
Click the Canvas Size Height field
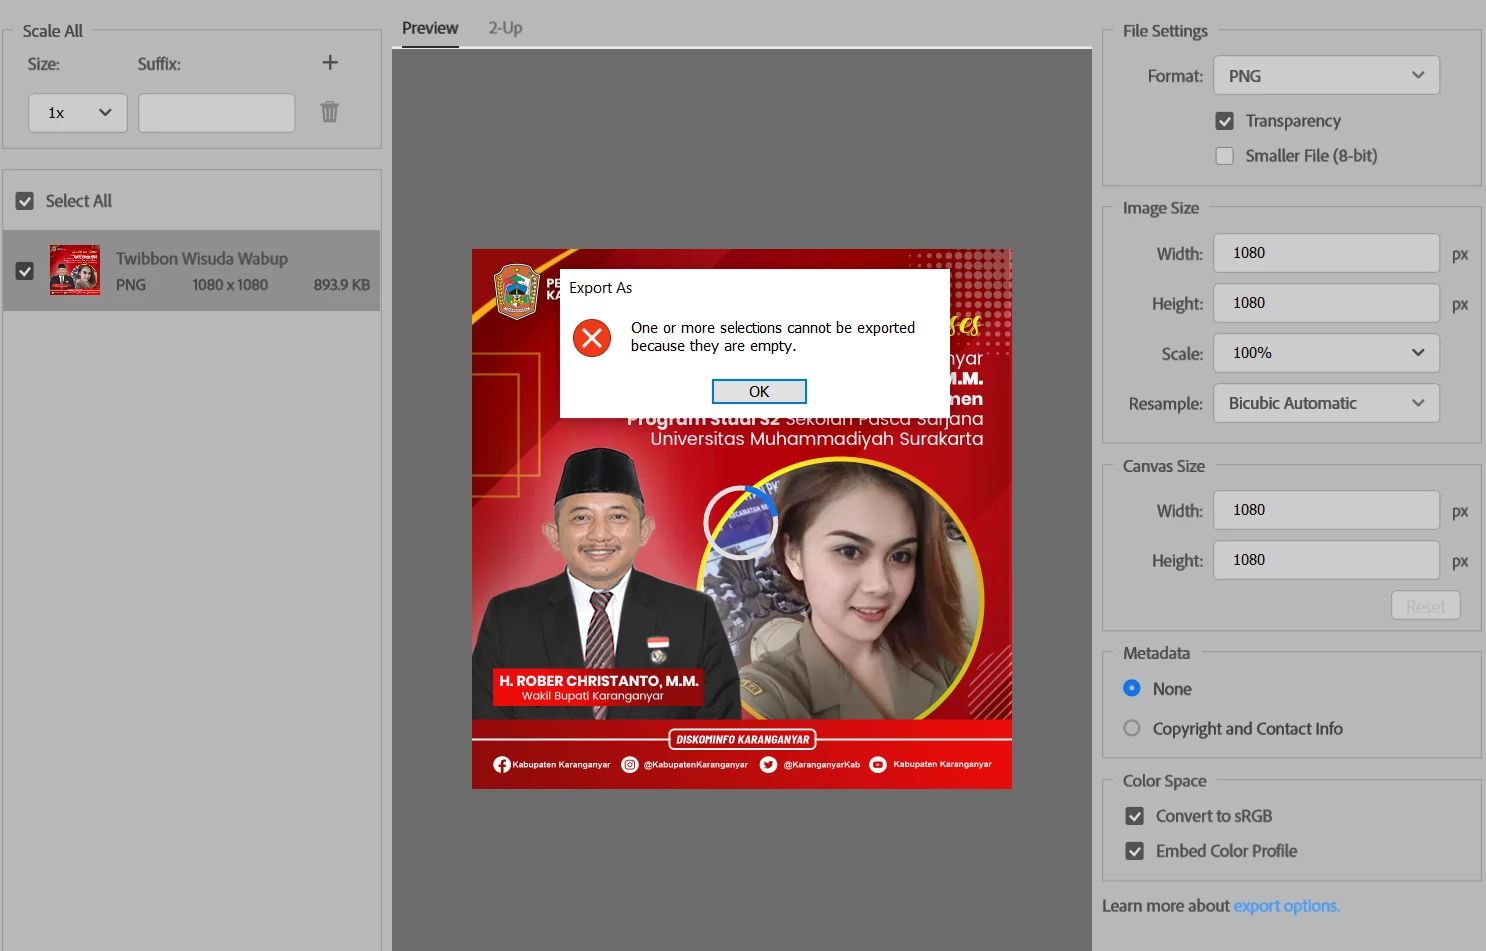[1326, 560]
